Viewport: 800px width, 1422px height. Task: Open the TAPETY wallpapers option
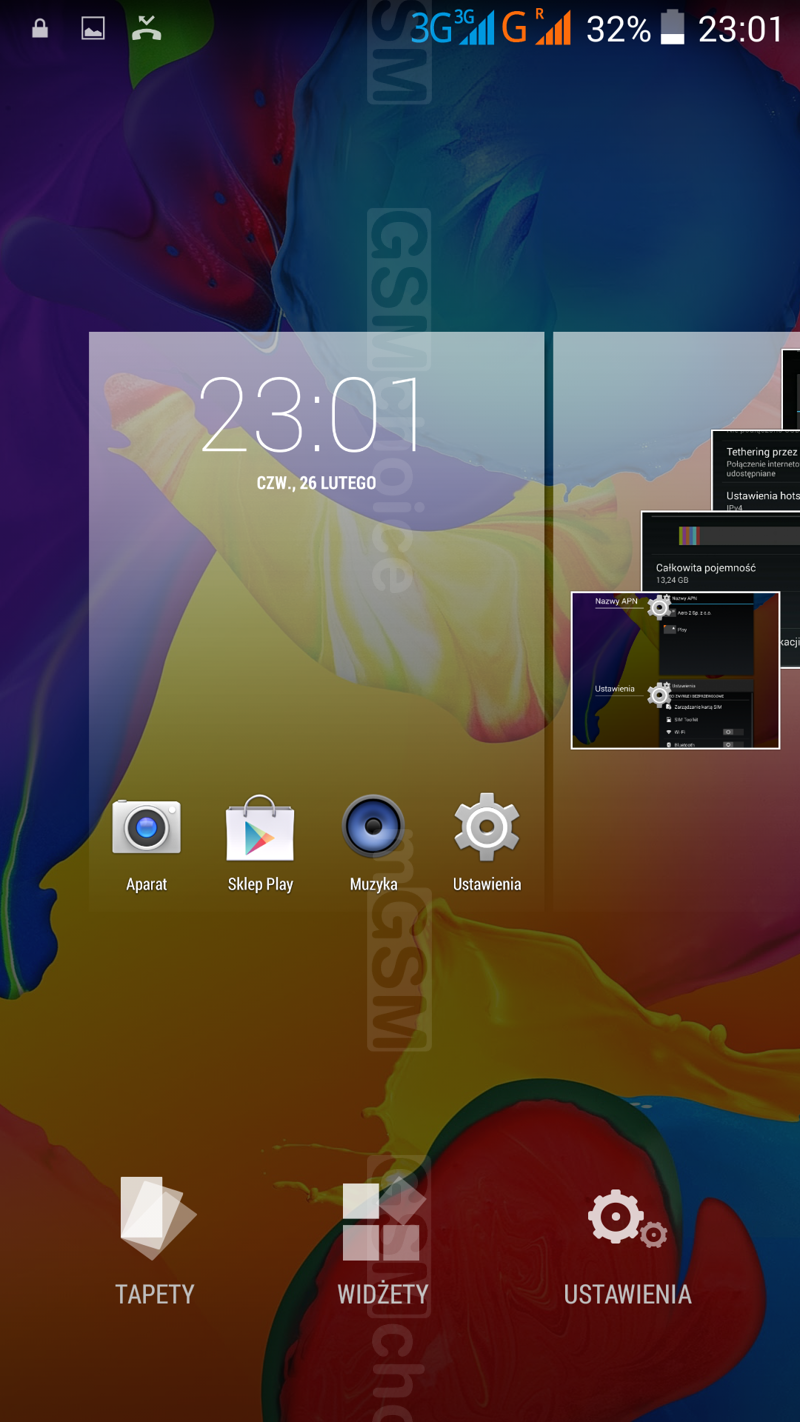[155, 1240]
